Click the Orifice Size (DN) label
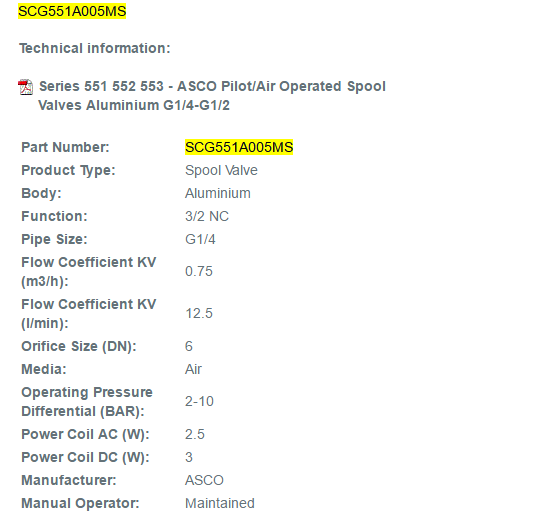Image resolution: width=543 pixels, height=524 pixels. pos(79,346)
